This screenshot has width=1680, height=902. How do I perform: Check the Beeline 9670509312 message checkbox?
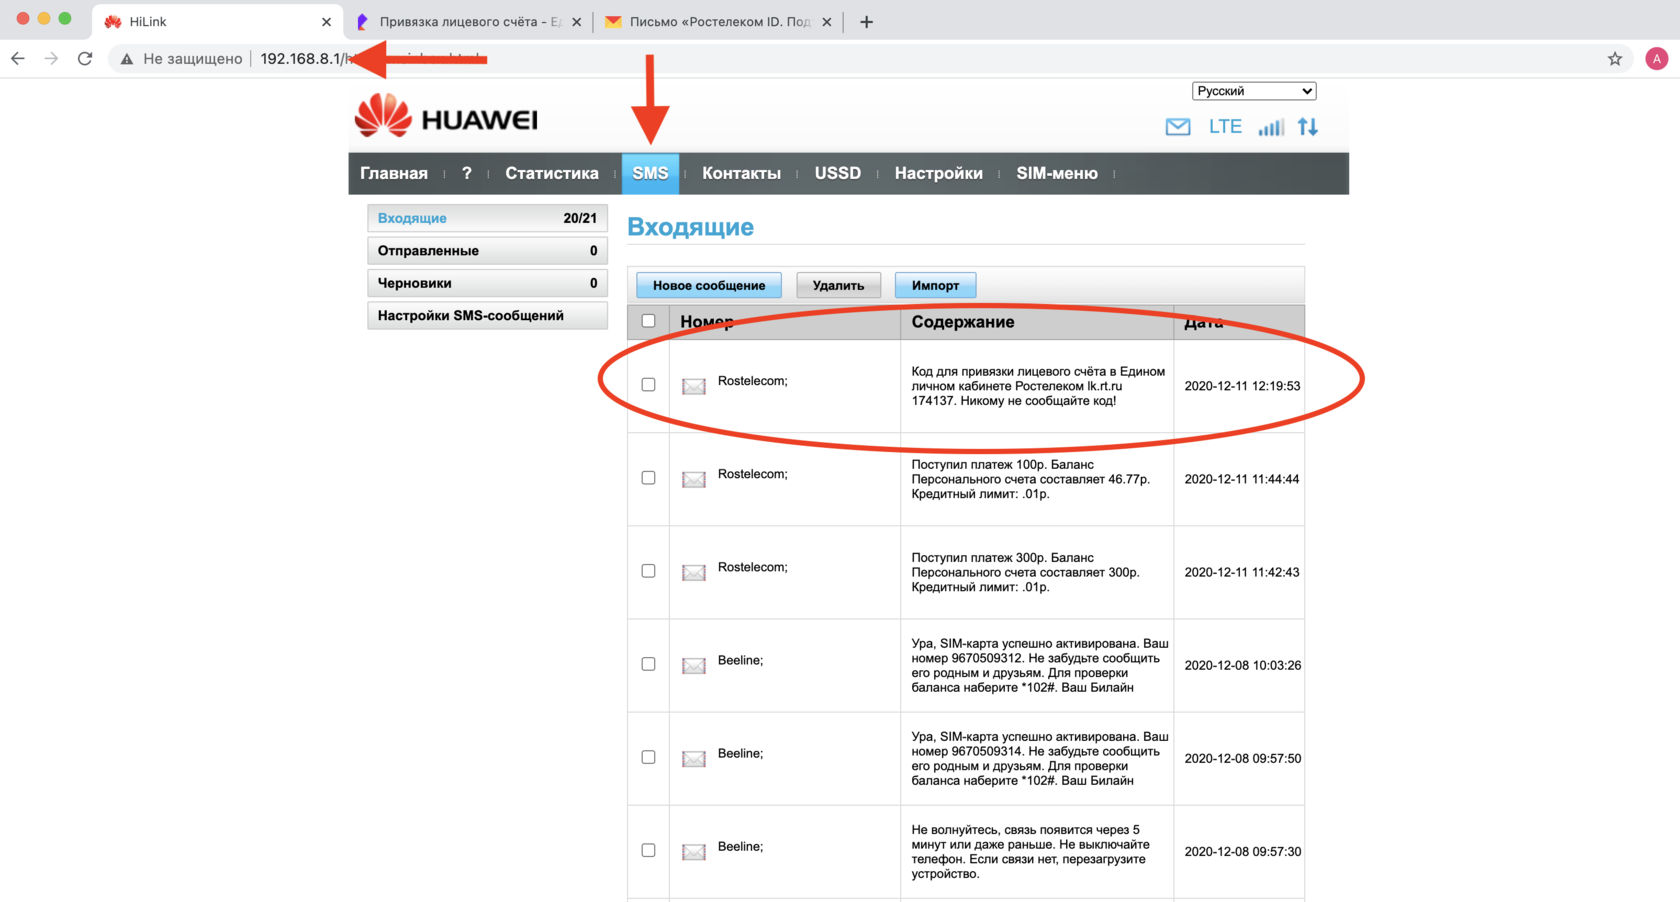648,663
